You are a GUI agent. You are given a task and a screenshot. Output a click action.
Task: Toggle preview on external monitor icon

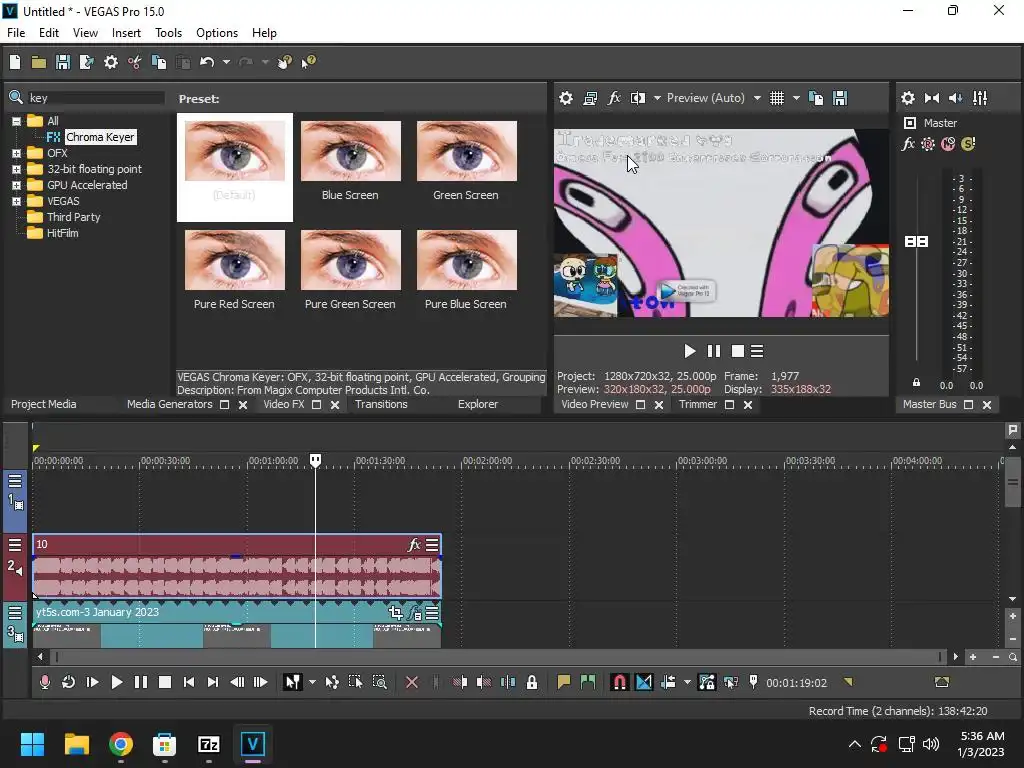click(590, 98)
